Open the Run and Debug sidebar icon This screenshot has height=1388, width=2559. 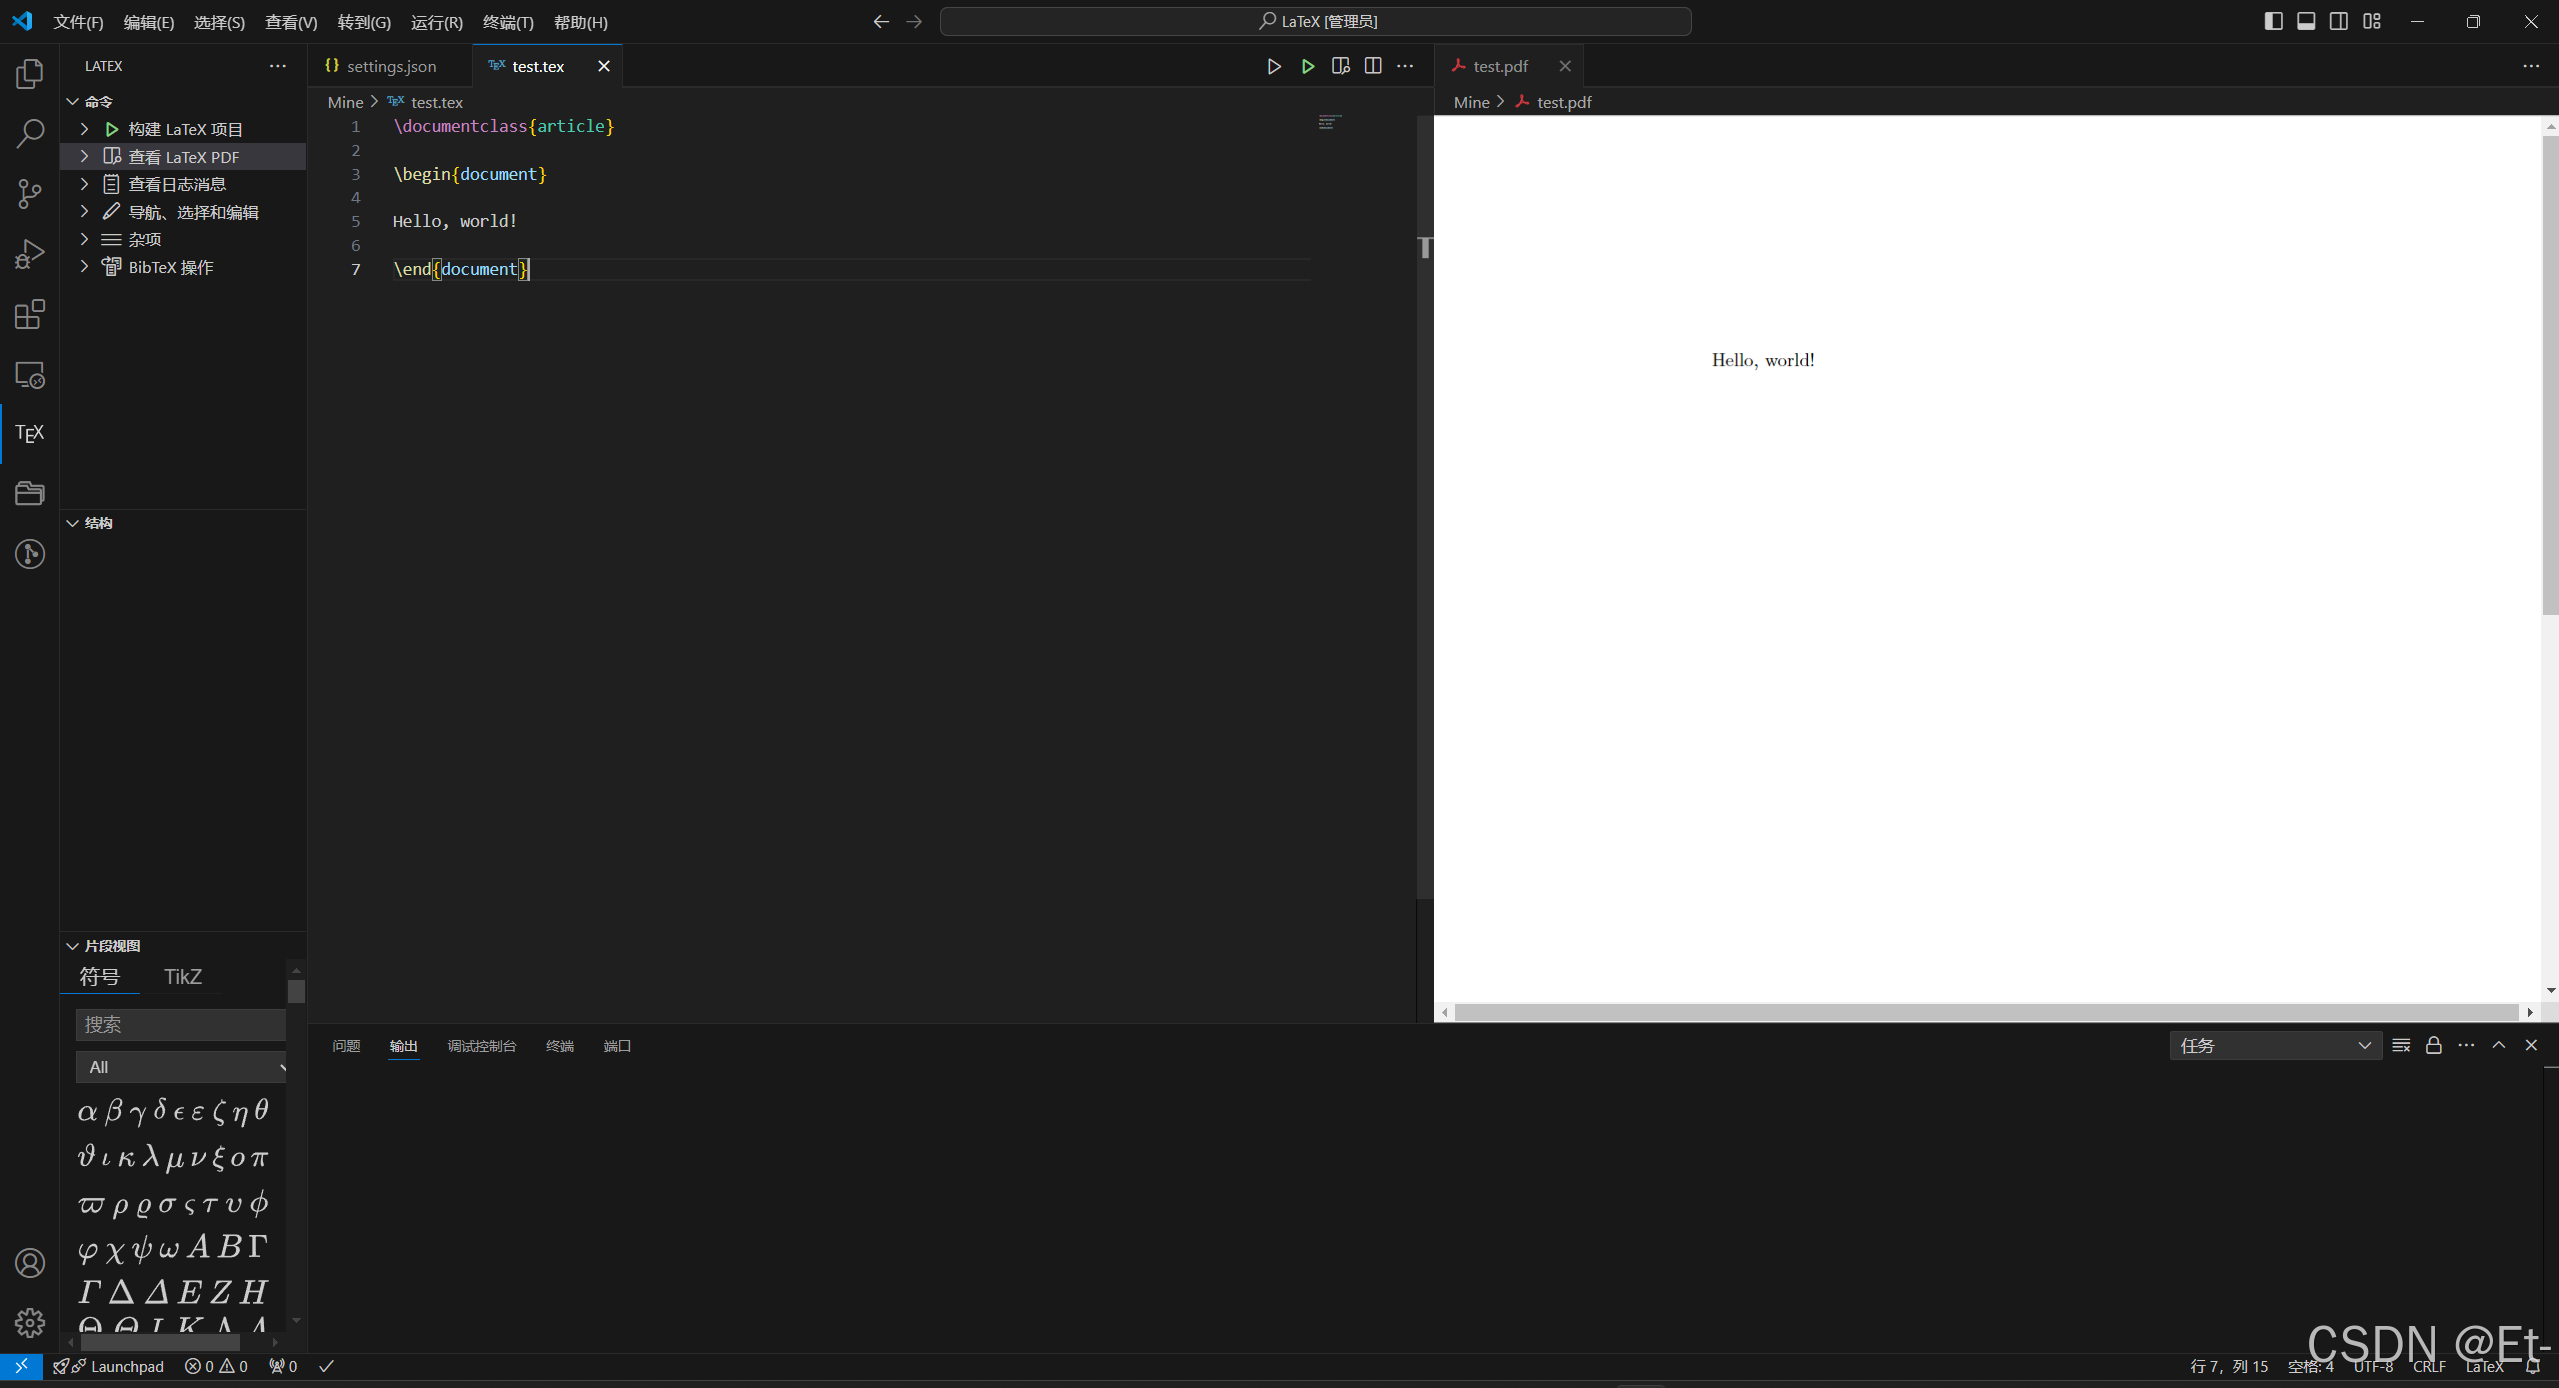[30, 254]
